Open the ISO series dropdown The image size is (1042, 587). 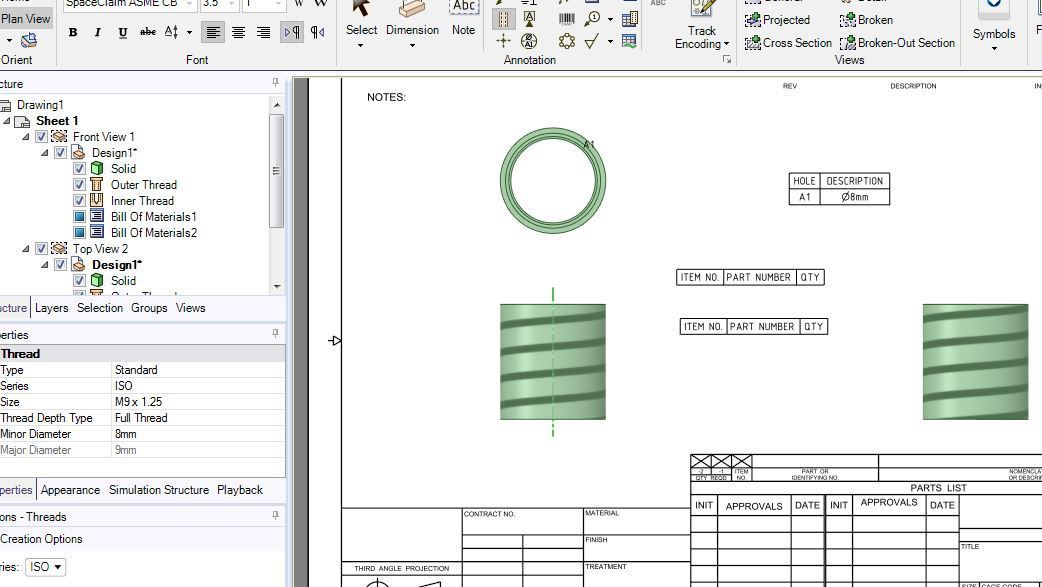coord(45,566)
